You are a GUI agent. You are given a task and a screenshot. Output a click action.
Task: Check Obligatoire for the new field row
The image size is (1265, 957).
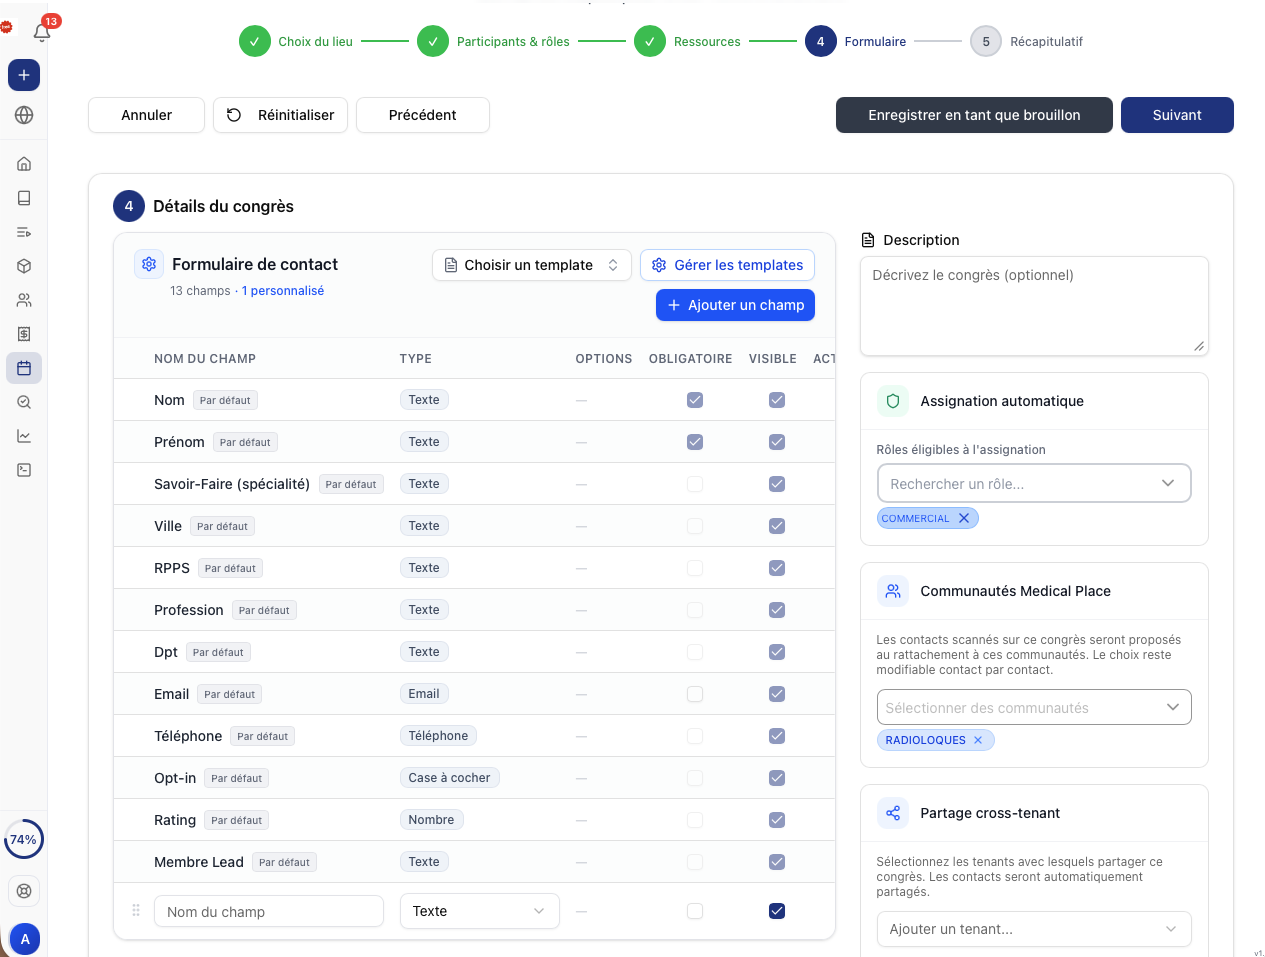[x=695, y=911]
